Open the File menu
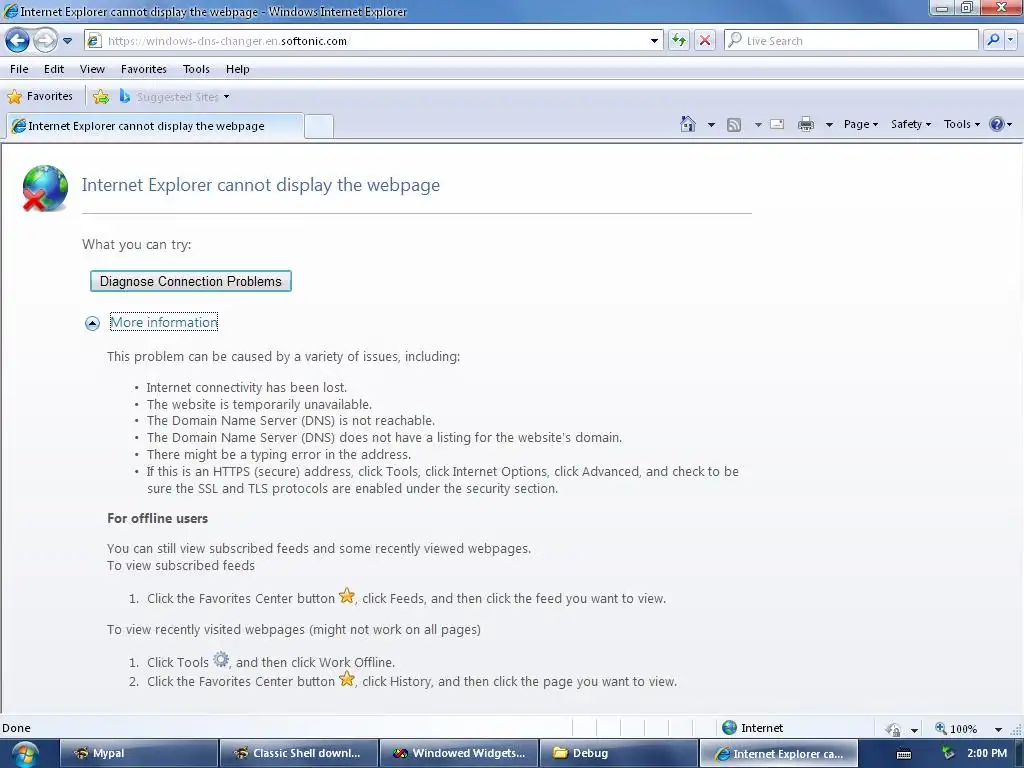 point(19,69)
